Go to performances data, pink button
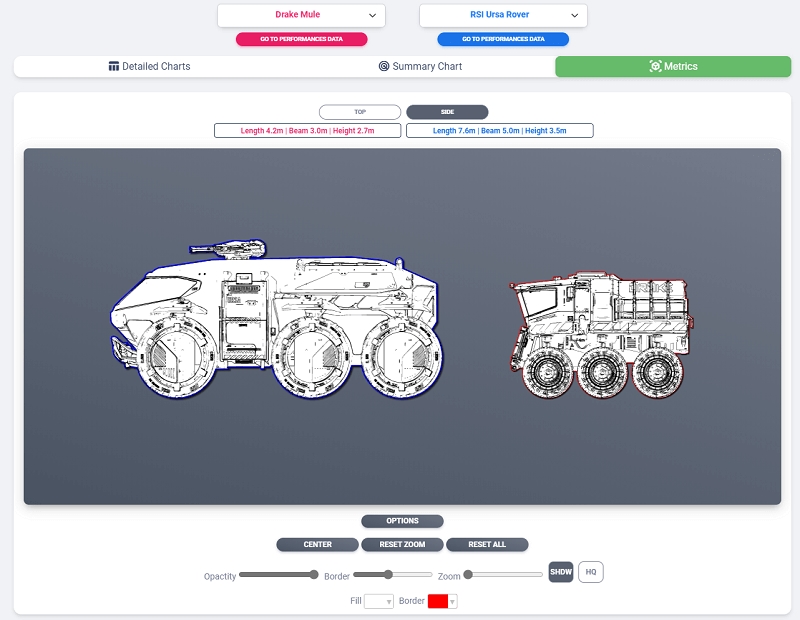800x620 pixels. click(x=301, y=39)
